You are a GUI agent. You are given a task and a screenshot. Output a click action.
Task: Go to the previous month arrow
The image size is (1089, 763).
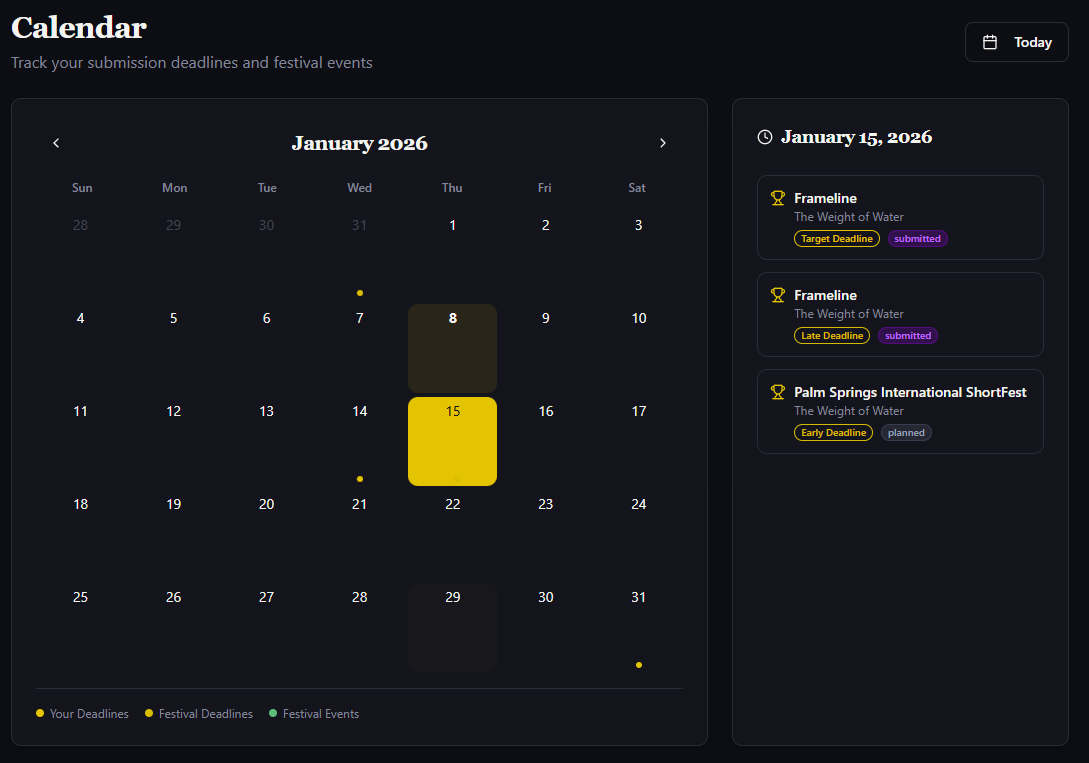(56, 143)
